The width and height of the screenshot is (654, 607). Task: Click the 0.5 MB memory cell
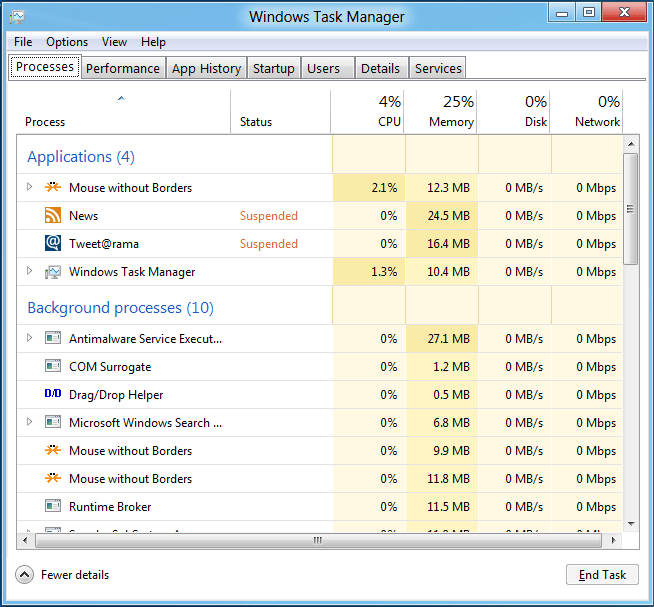click(x=442, y=395)
